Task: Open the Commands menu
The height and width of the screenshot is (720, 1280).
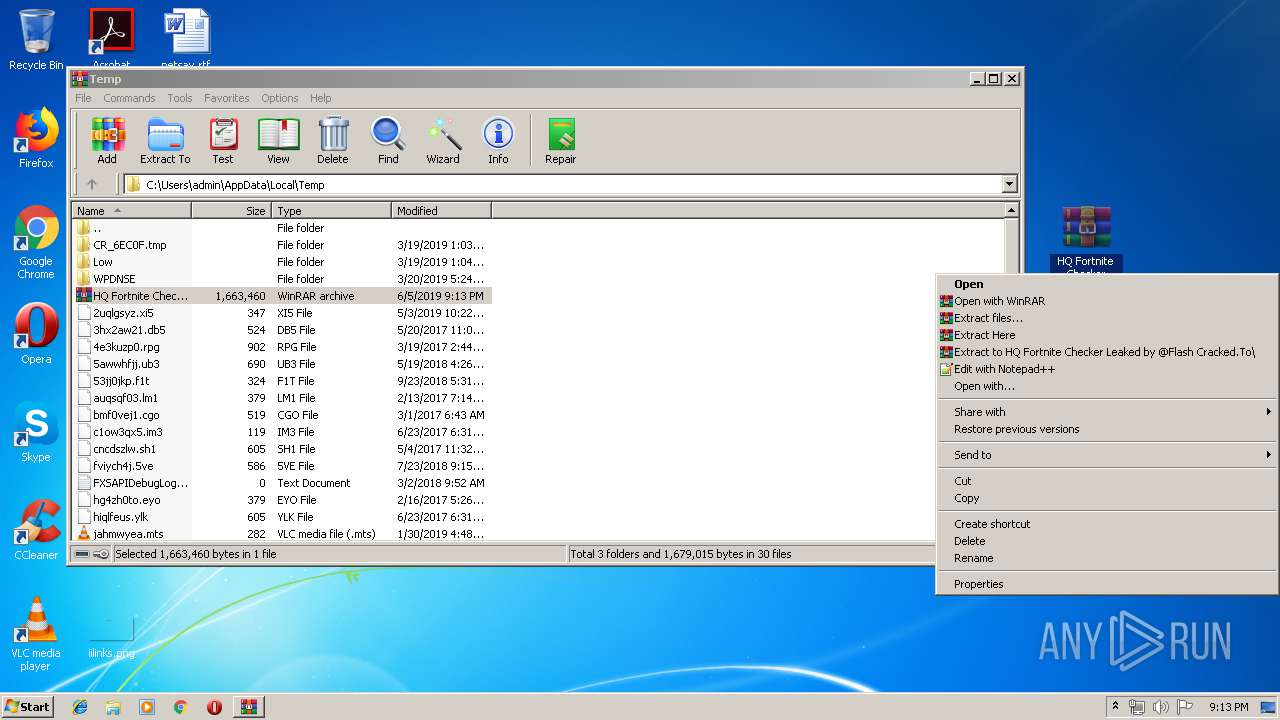Action: [x=129, y=98]
